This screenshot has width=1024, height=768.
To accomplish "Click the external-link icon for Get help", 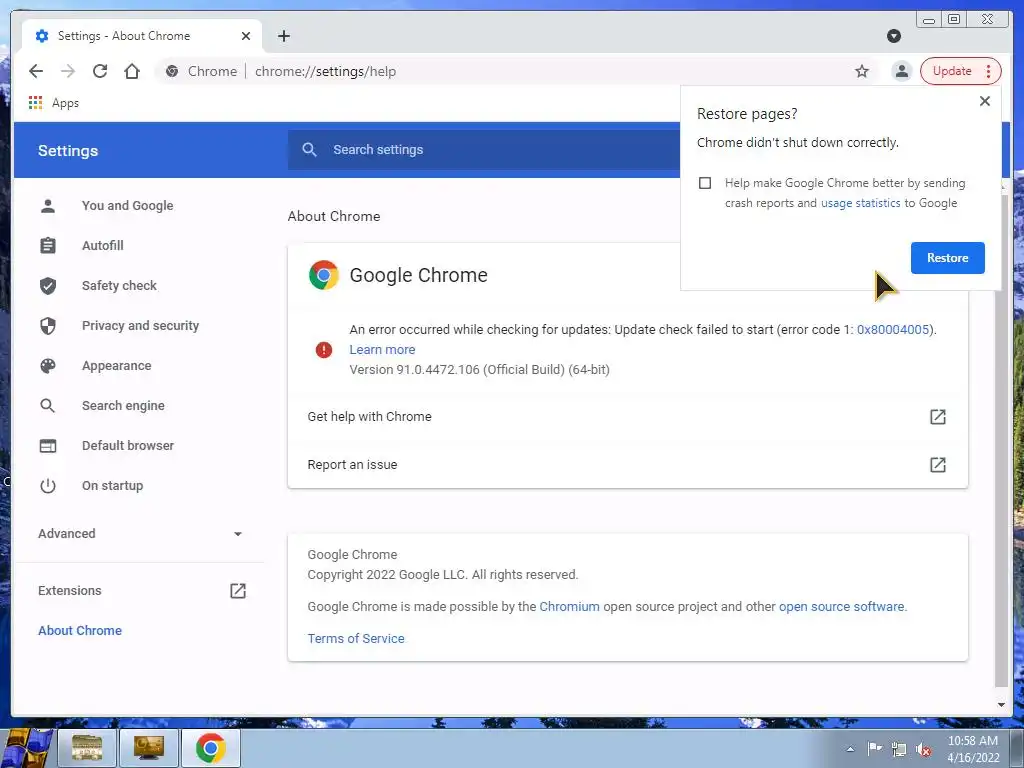I will [x=938, y=417].
